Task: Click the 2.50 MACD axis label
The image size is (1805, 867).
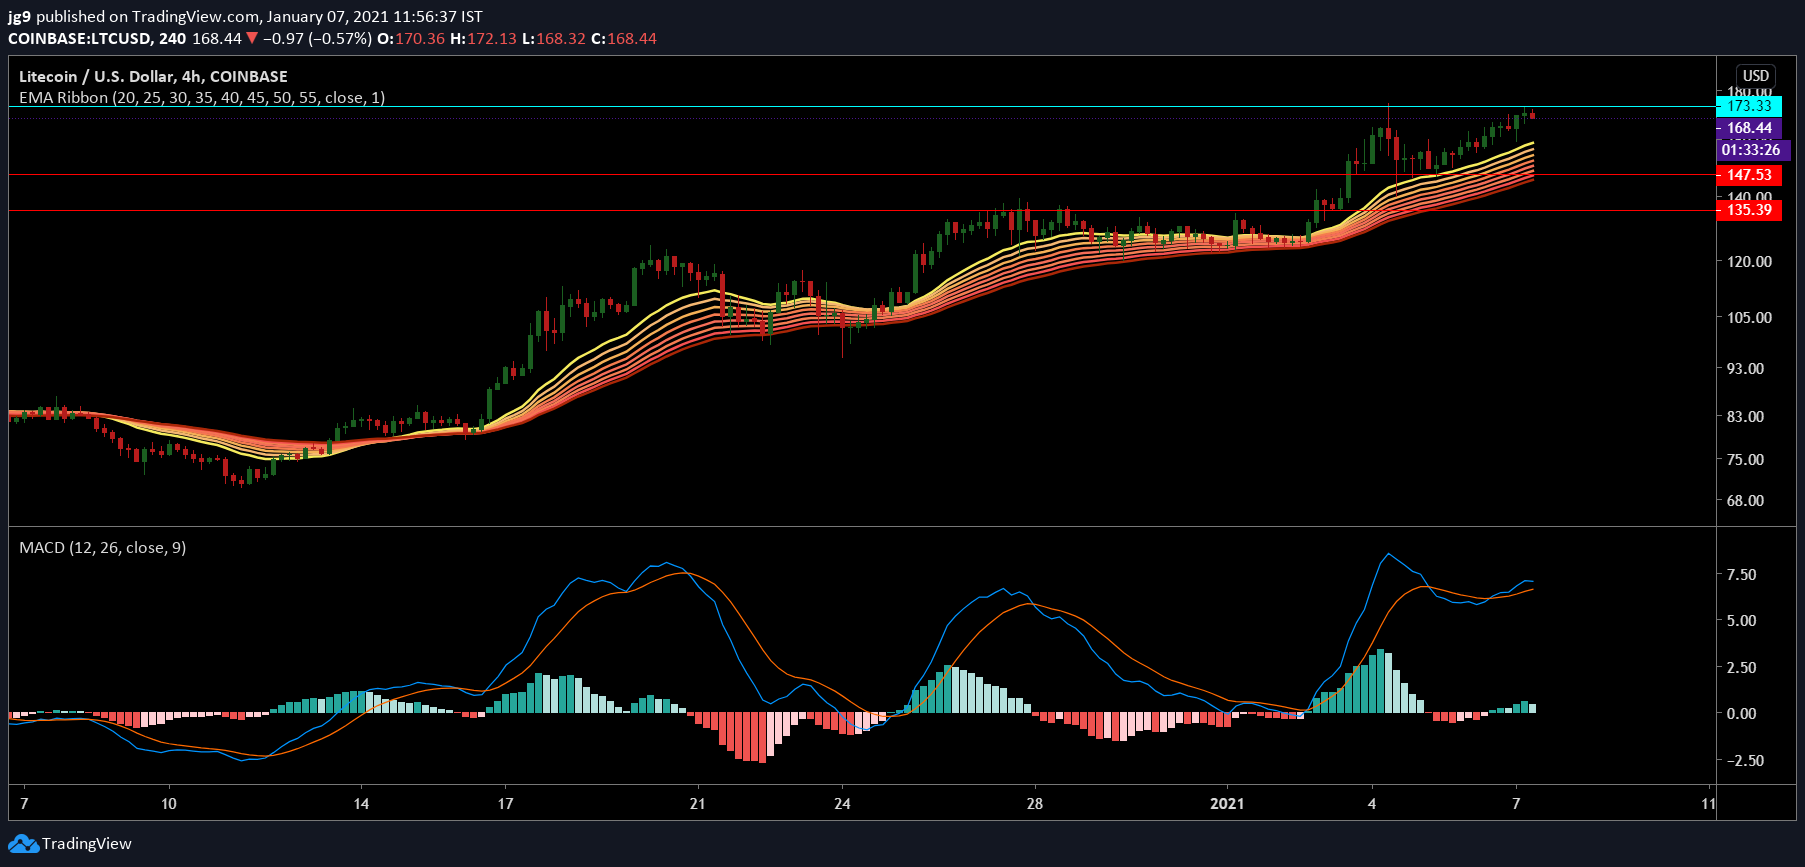Action: click(1741, 668)
